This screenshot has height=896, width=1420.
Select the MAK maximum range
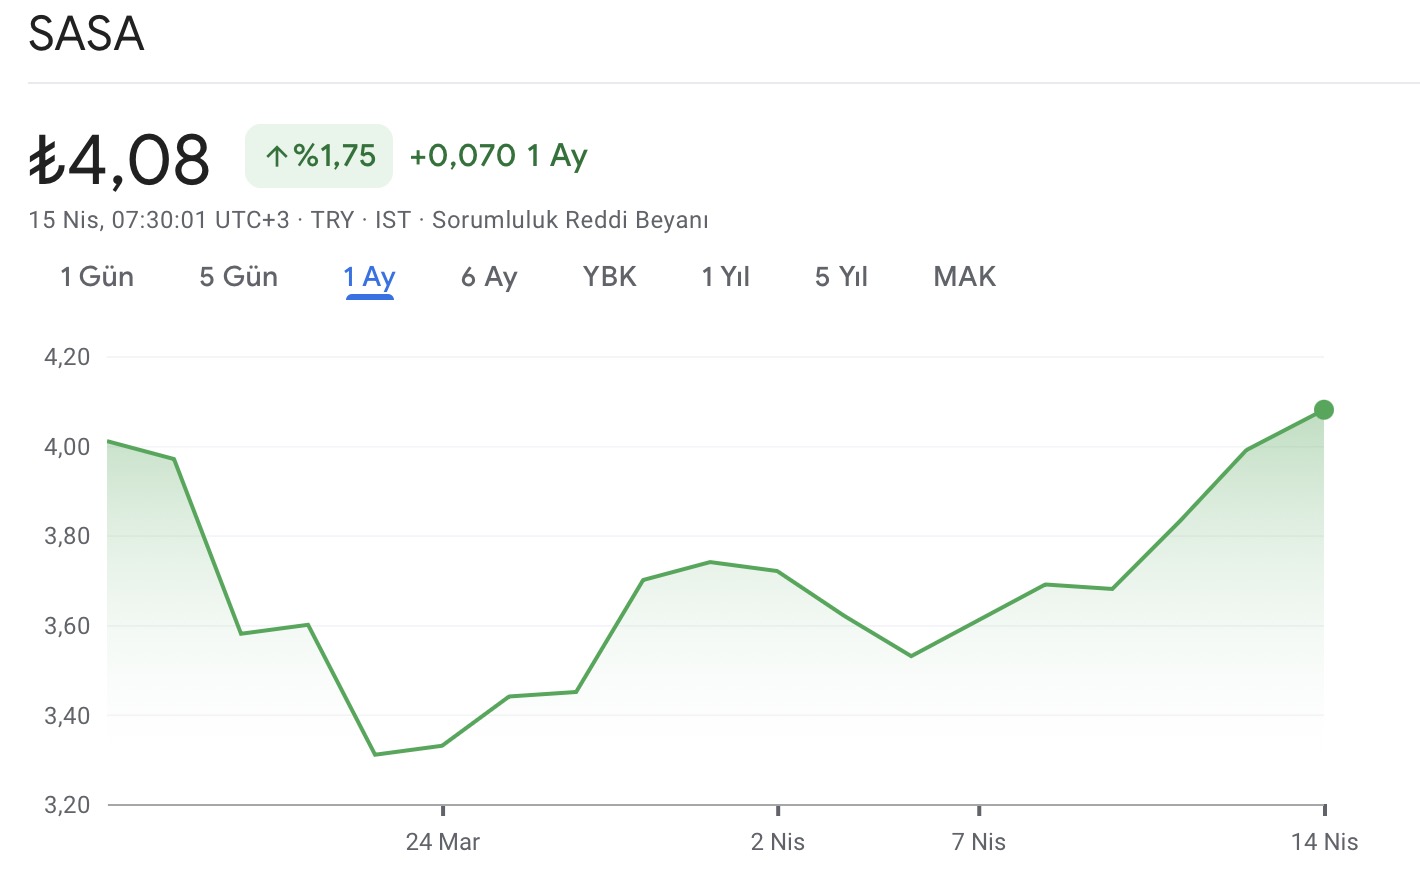point(965,277)
